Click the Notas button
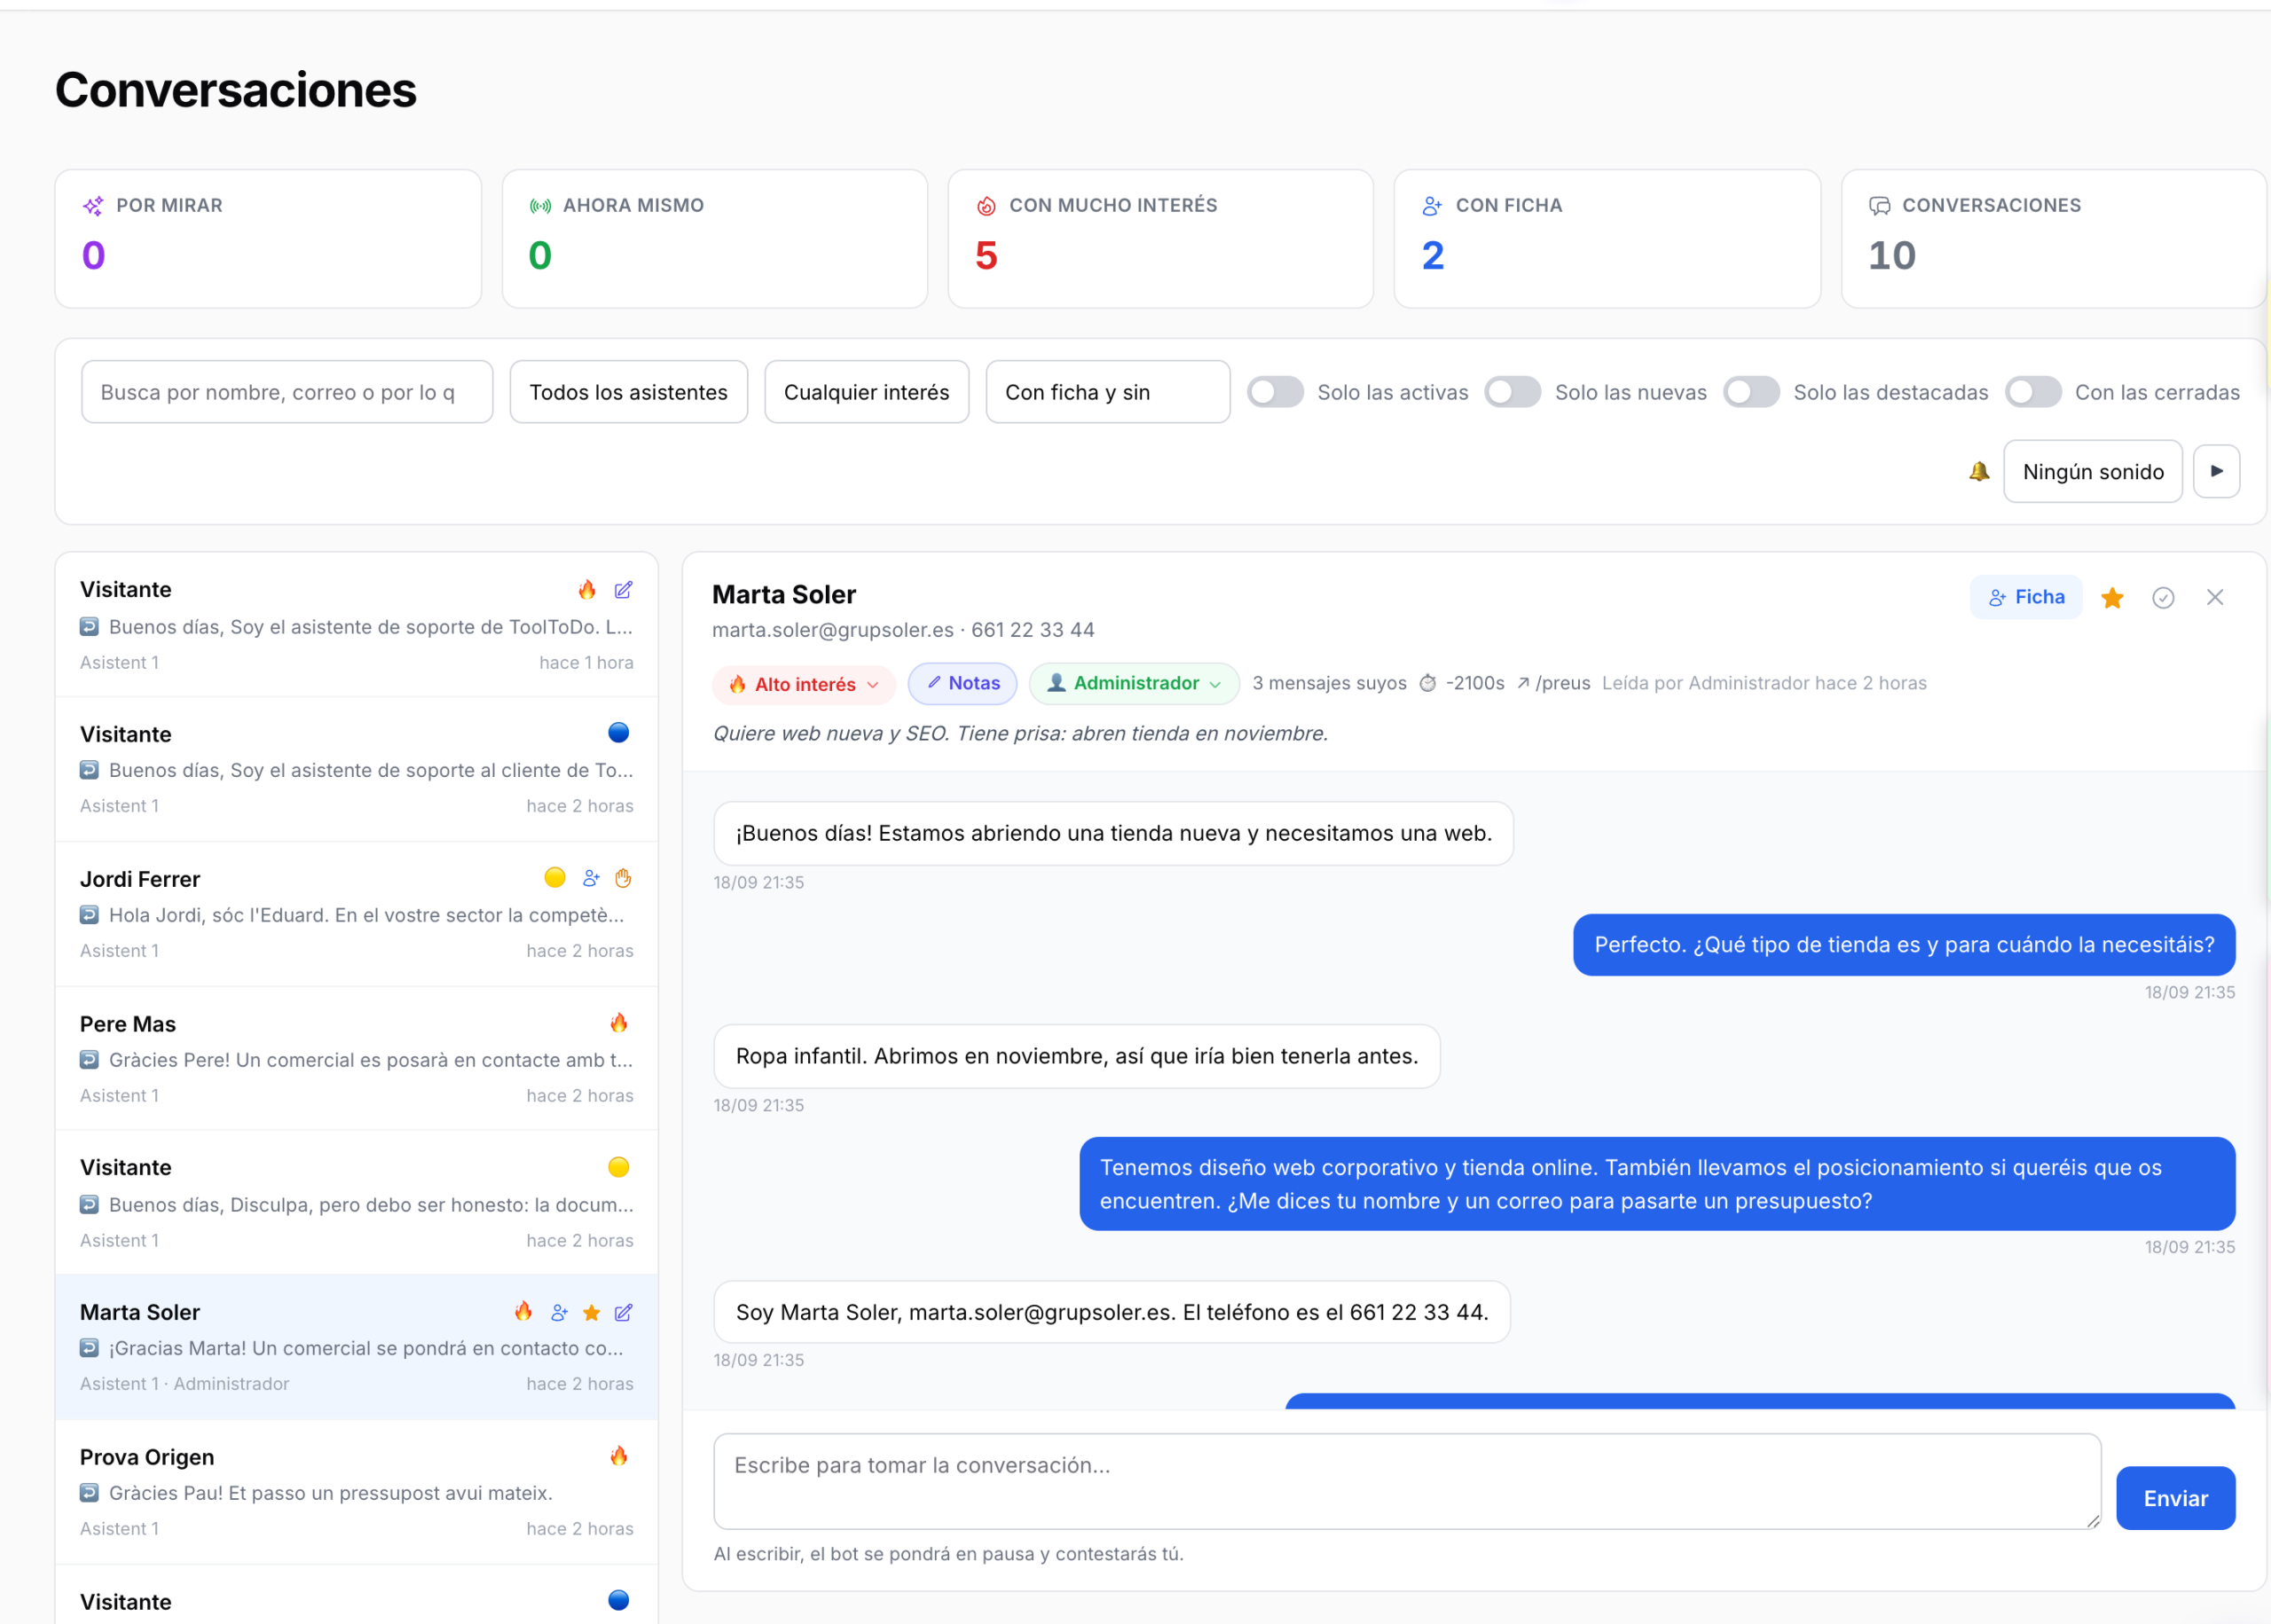The image size is (2271, 1624). [962, 683]
